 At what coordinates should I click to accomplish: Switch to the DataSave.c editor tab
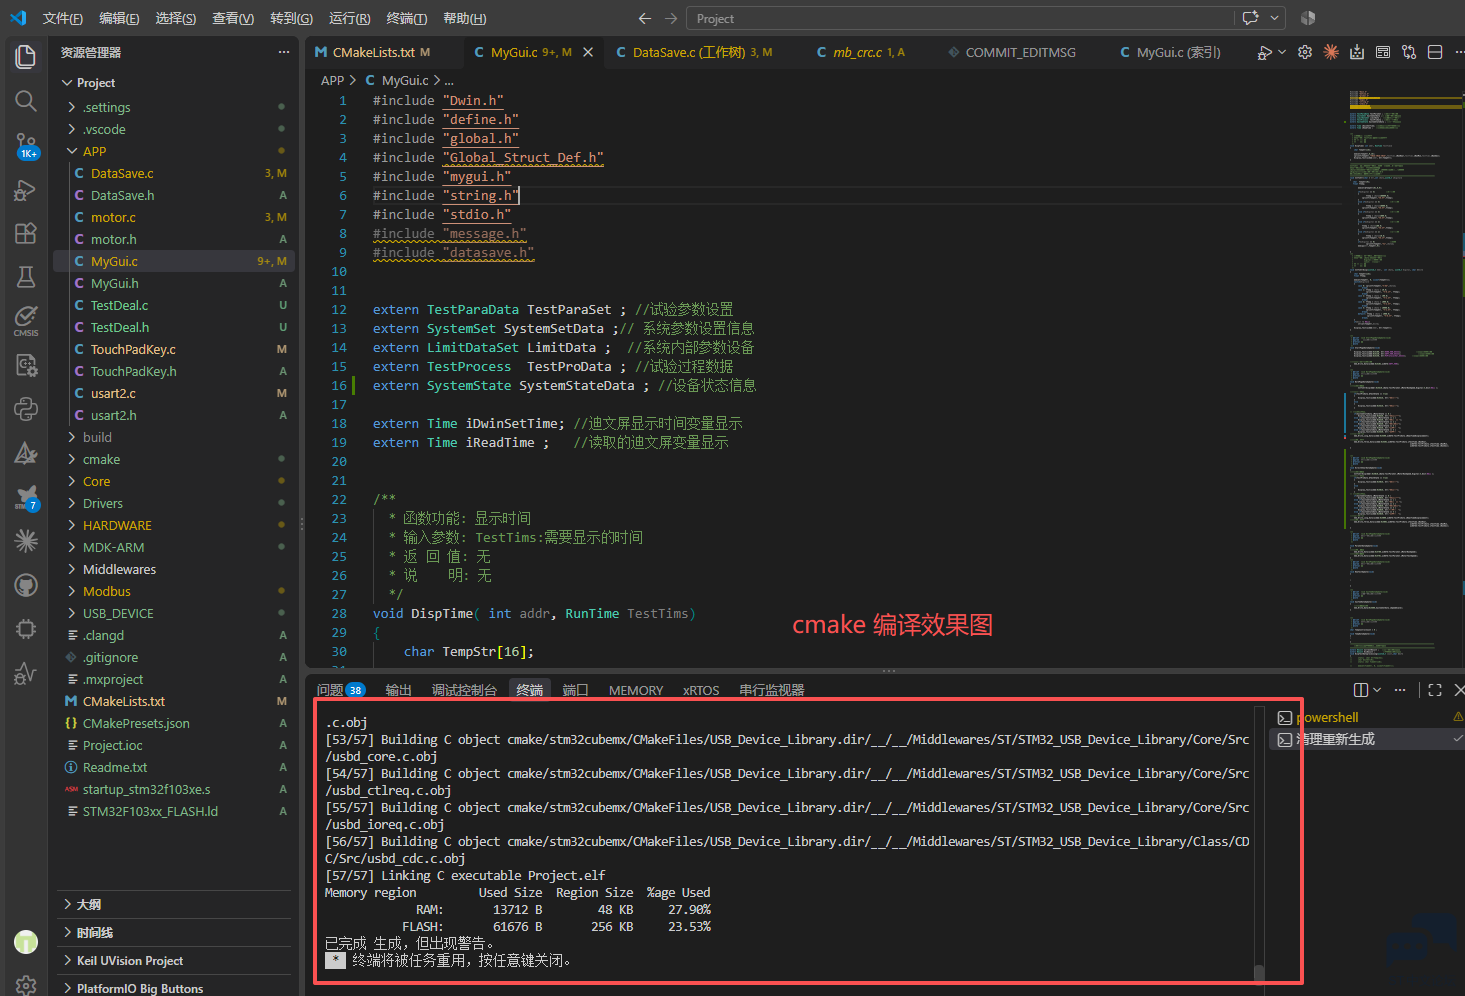694,52
